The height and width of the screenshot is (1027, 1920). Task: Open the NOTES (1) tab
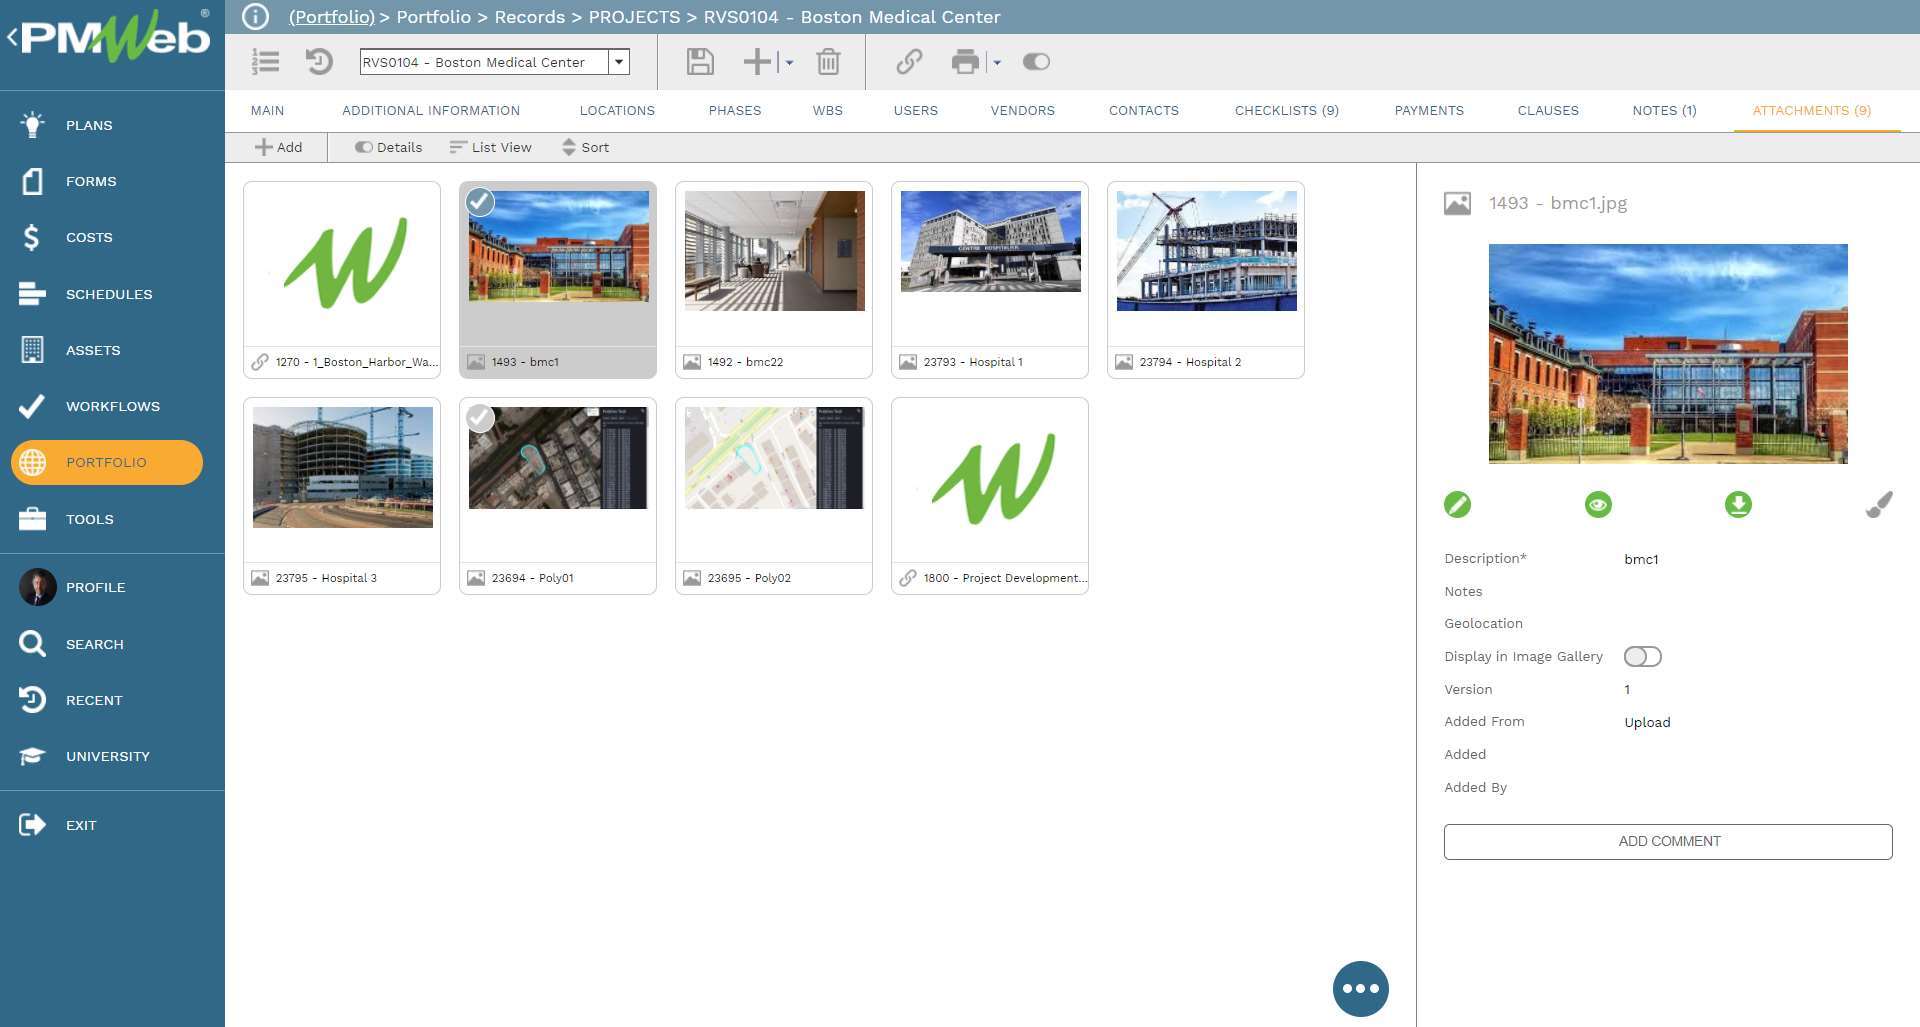(1663, 110)
